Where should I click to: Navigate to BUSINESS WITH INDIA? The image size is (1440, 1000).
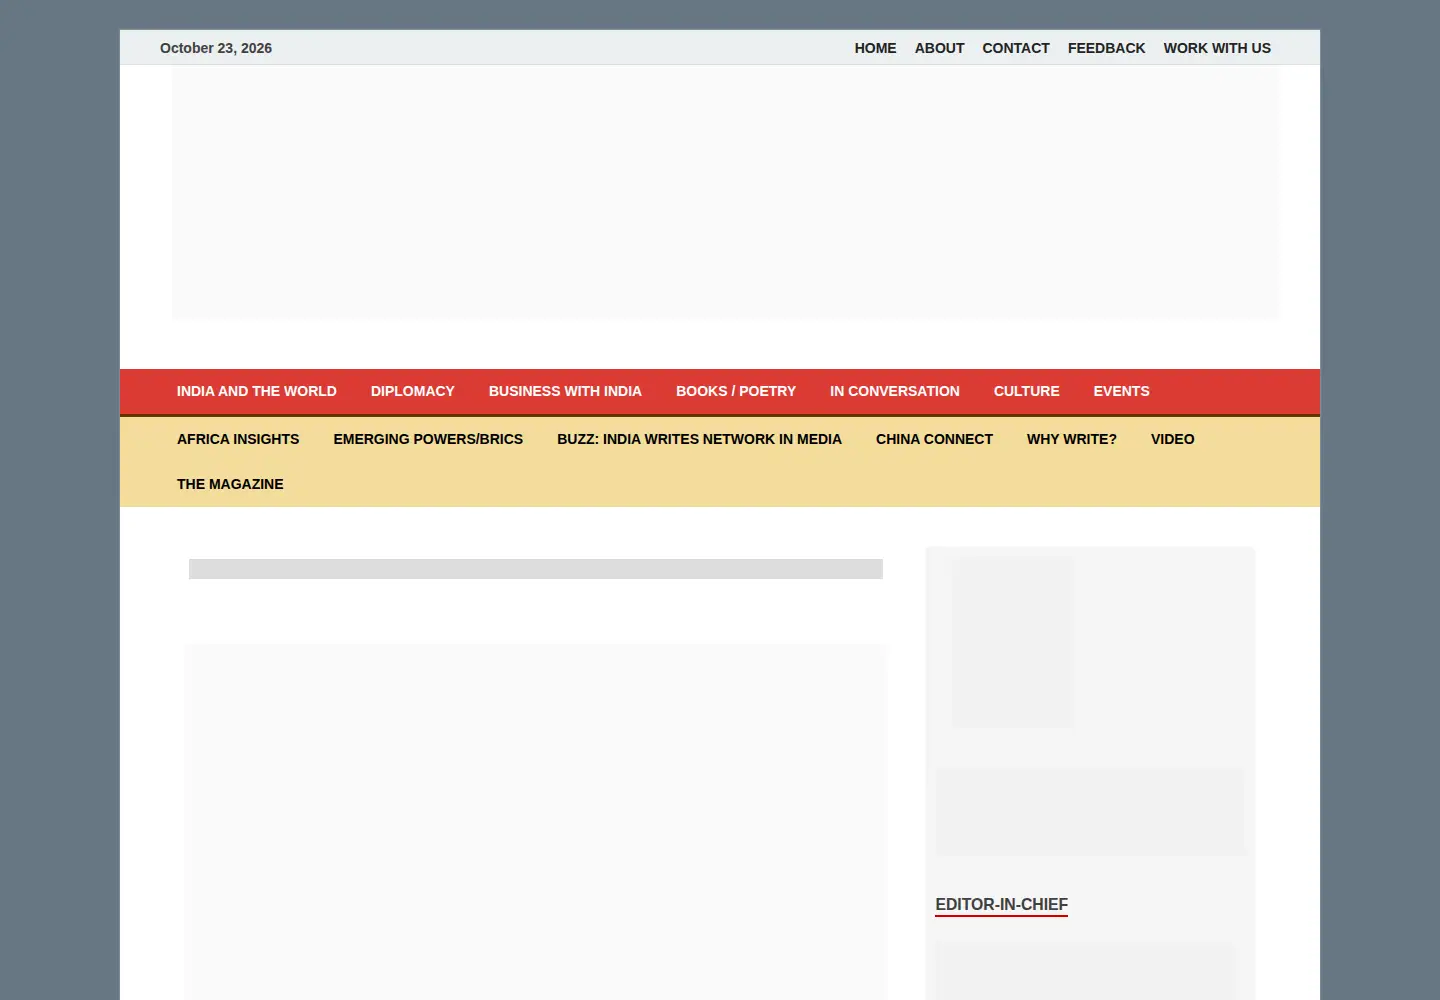tap(565, 391)
